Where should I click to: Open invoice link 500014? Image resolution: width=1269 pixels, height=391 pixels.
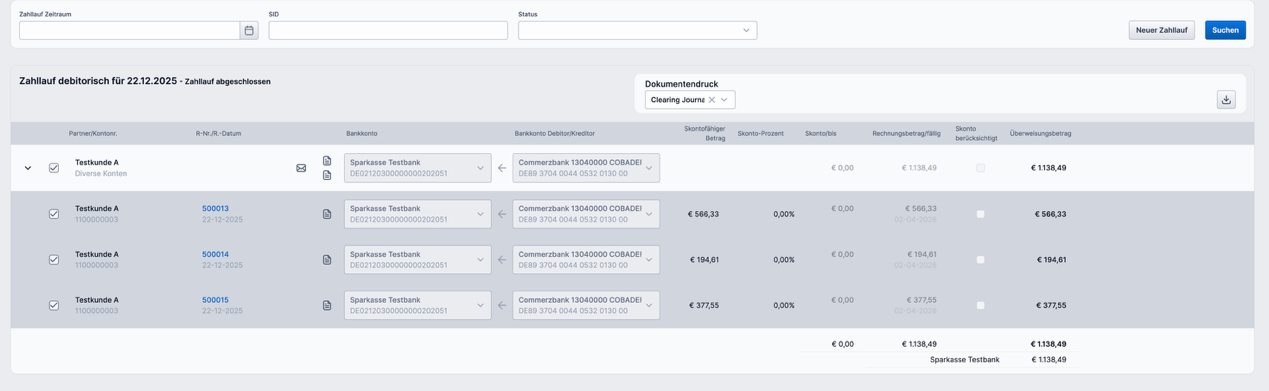pyautogui.click(x=215, y=255)
